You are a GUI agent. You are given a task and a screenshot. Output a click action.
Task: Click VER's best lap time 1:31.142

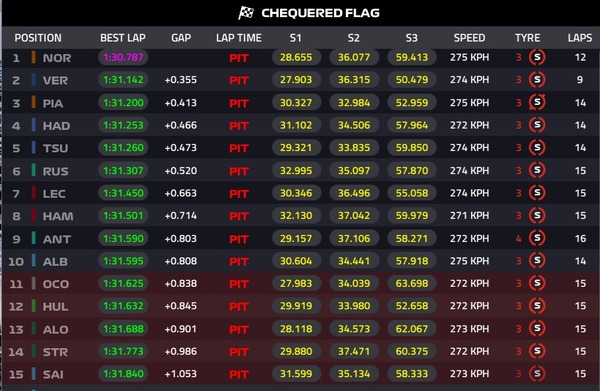[x=123, y=80]
